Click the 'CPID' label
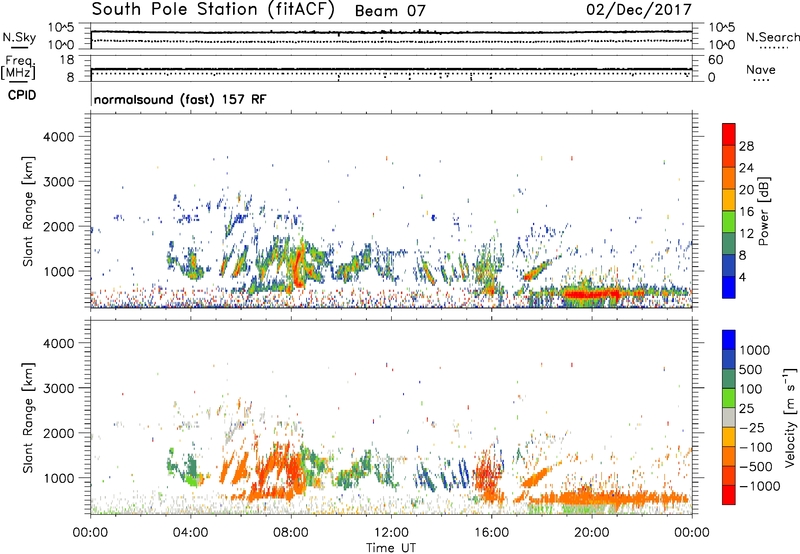Screen dimensions: 800x554 tap(22, 95)
